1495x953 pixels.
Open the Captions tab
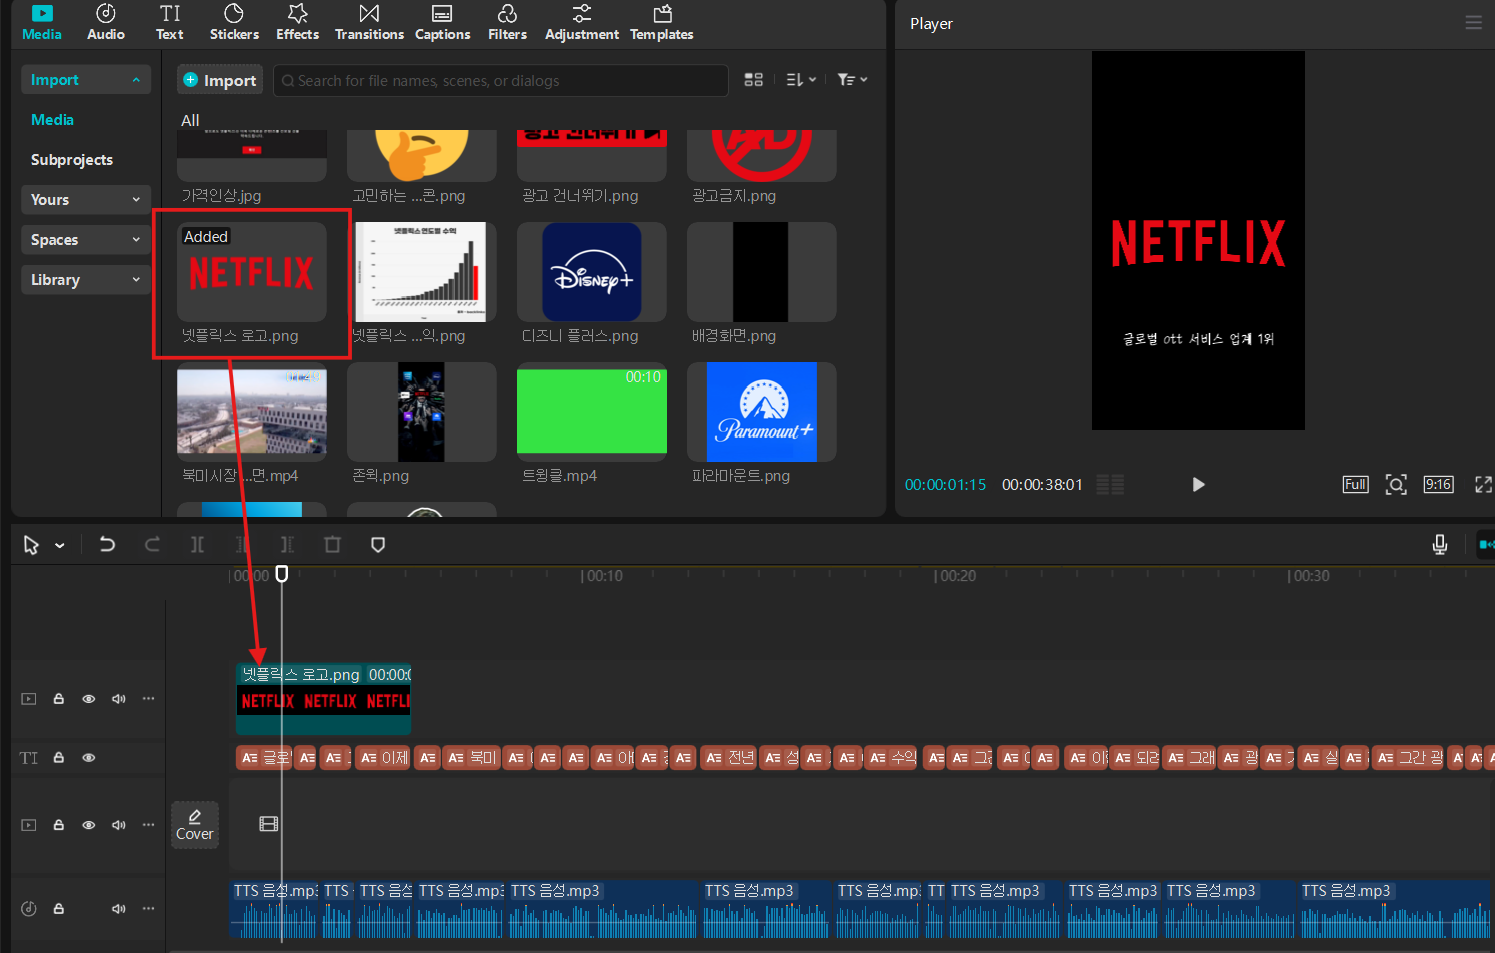442,23
